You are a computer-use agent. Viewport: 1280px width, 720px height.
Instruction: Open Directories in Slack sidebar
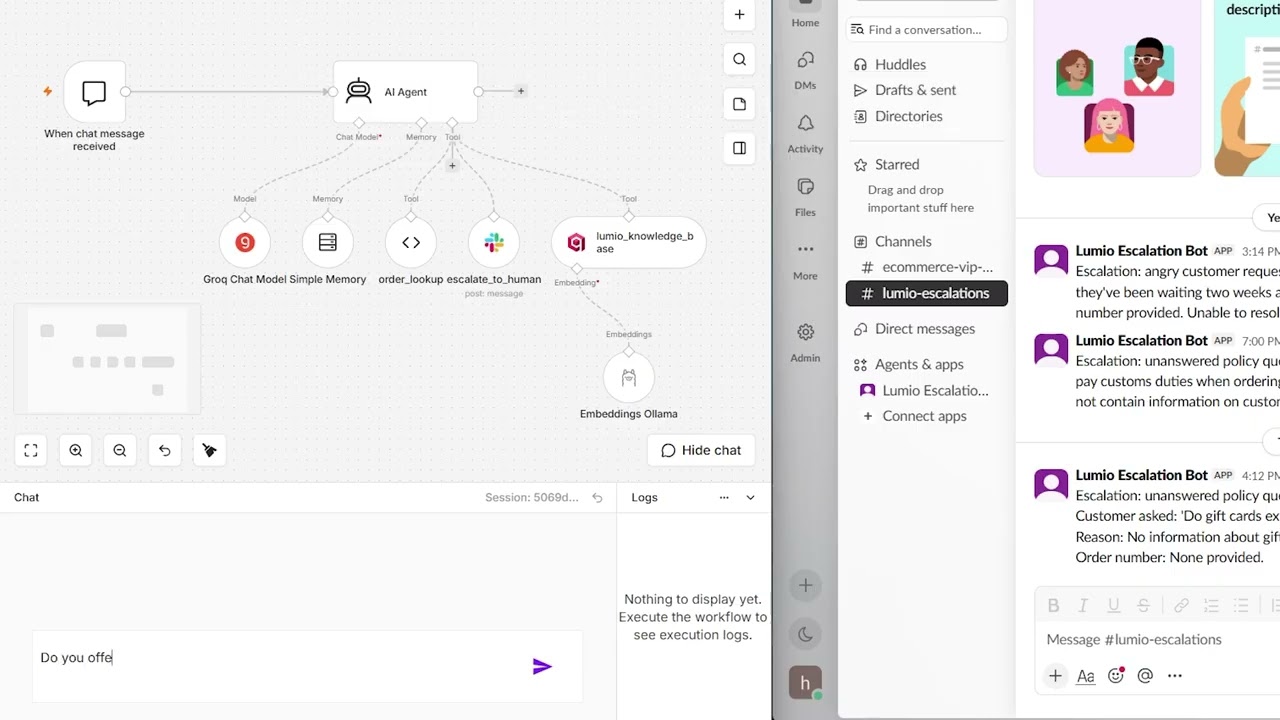(x=908, y=116)
